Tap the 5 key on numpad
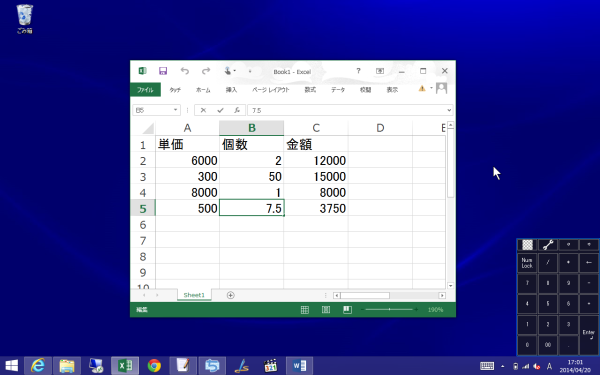This screenshot has height=375, width=600. (548, 303)
